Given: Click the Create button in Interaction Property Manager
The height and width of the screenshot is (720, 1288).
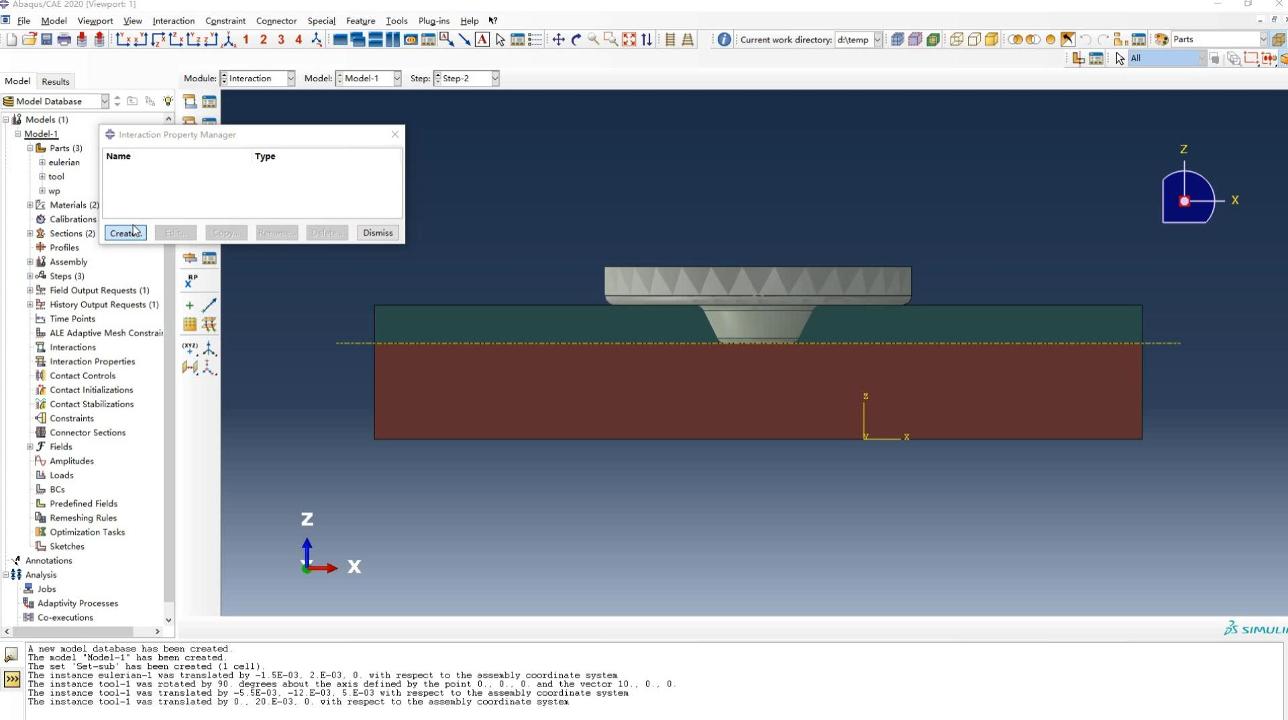Looking at the screenshot, I should [125, 233].
